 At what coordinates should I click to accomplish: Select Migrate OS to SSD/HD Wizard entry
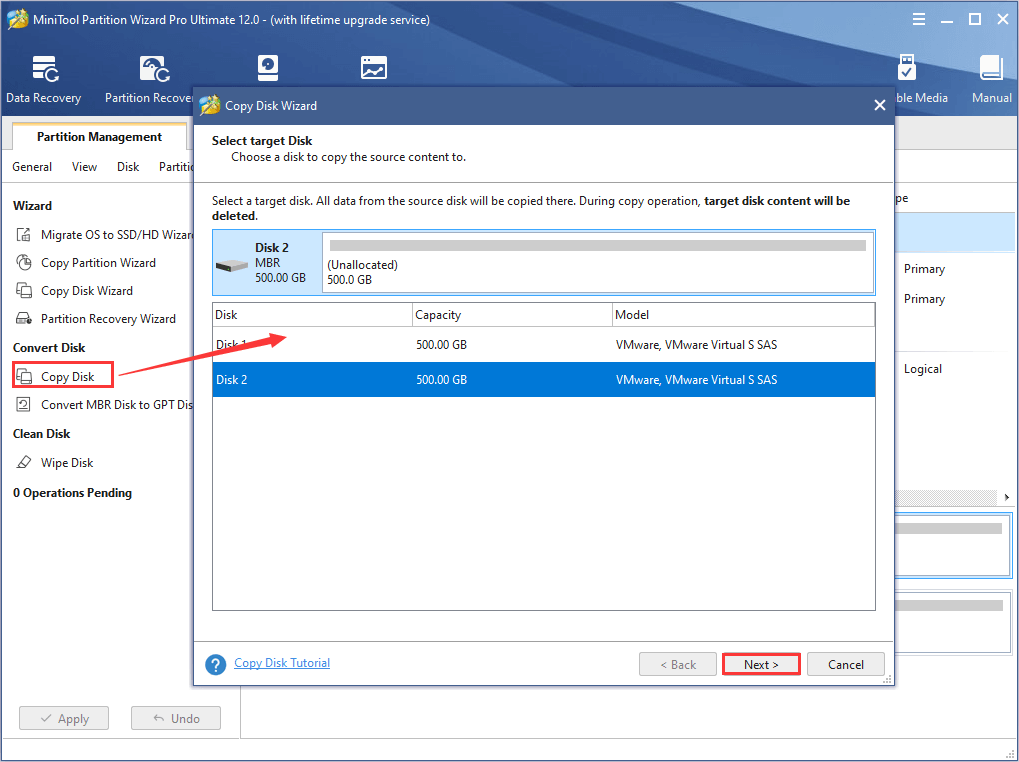[x=117, y=235]
